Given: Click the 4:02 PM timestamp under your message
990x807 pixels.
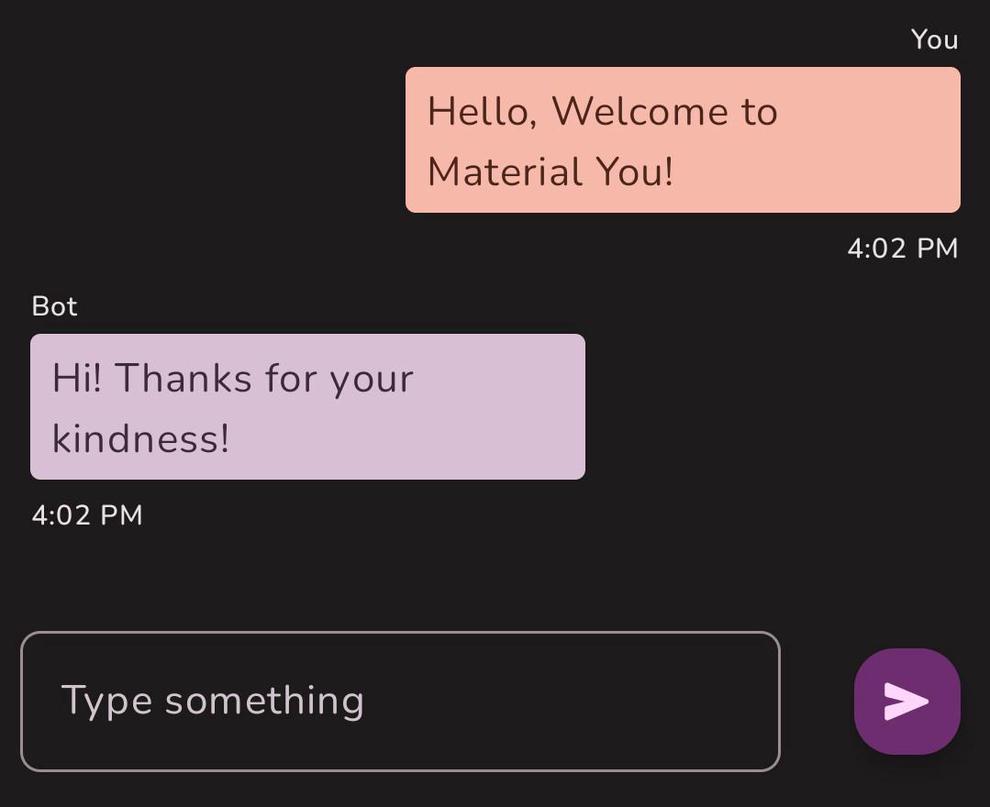Looking at the screenshot, I should coord(903,248).
